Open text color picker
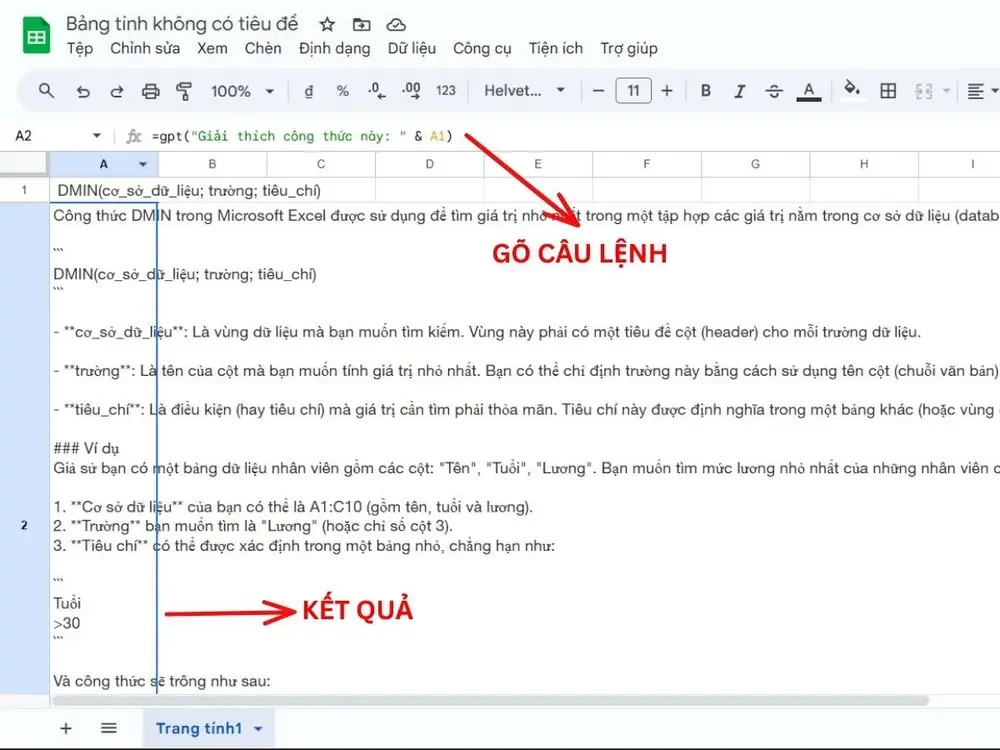 pyautogui.click(x=809, y=91)
